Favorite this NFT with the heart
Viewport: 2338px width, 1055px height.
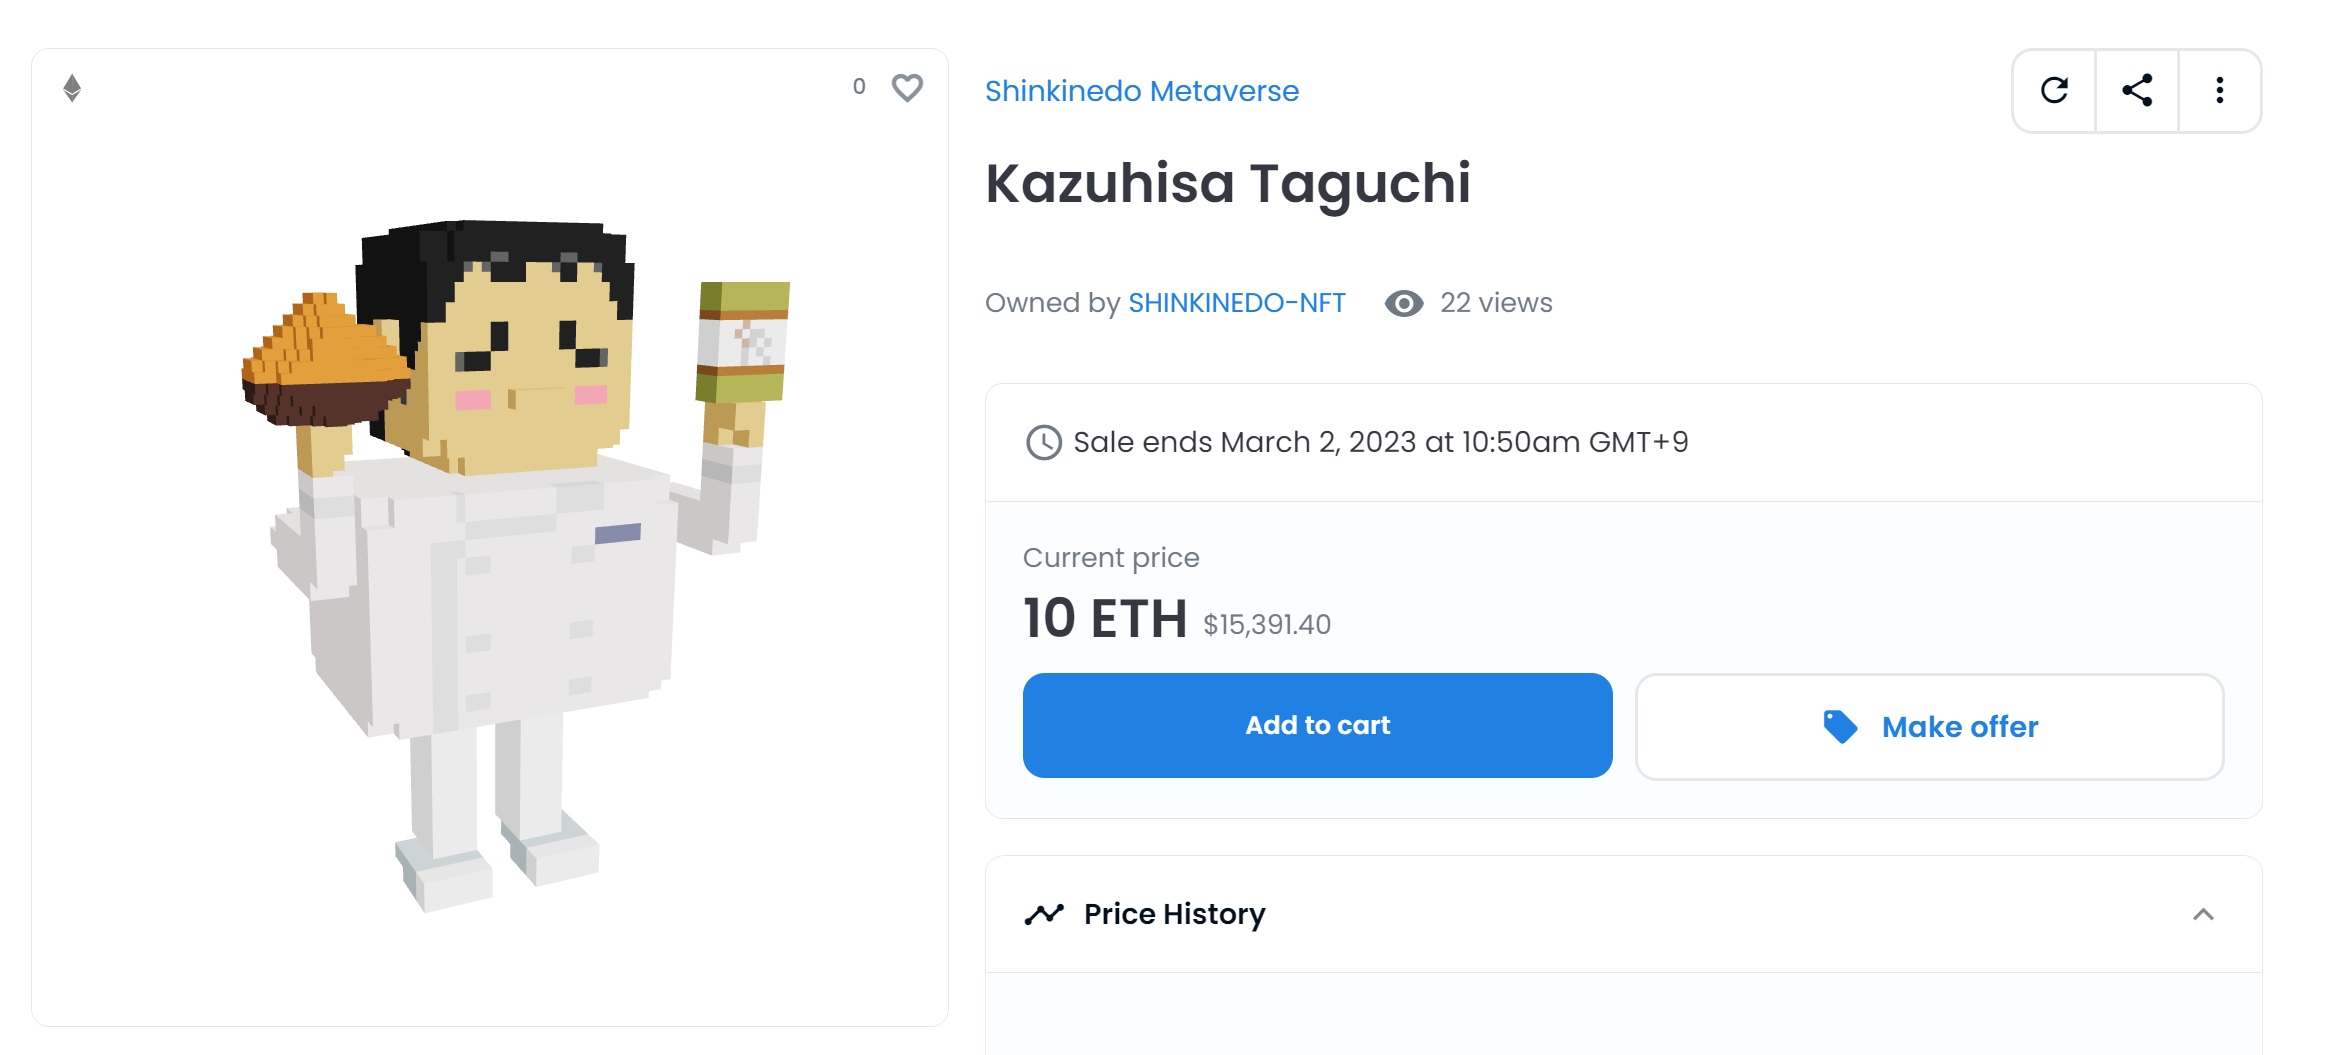coord(907,88)
